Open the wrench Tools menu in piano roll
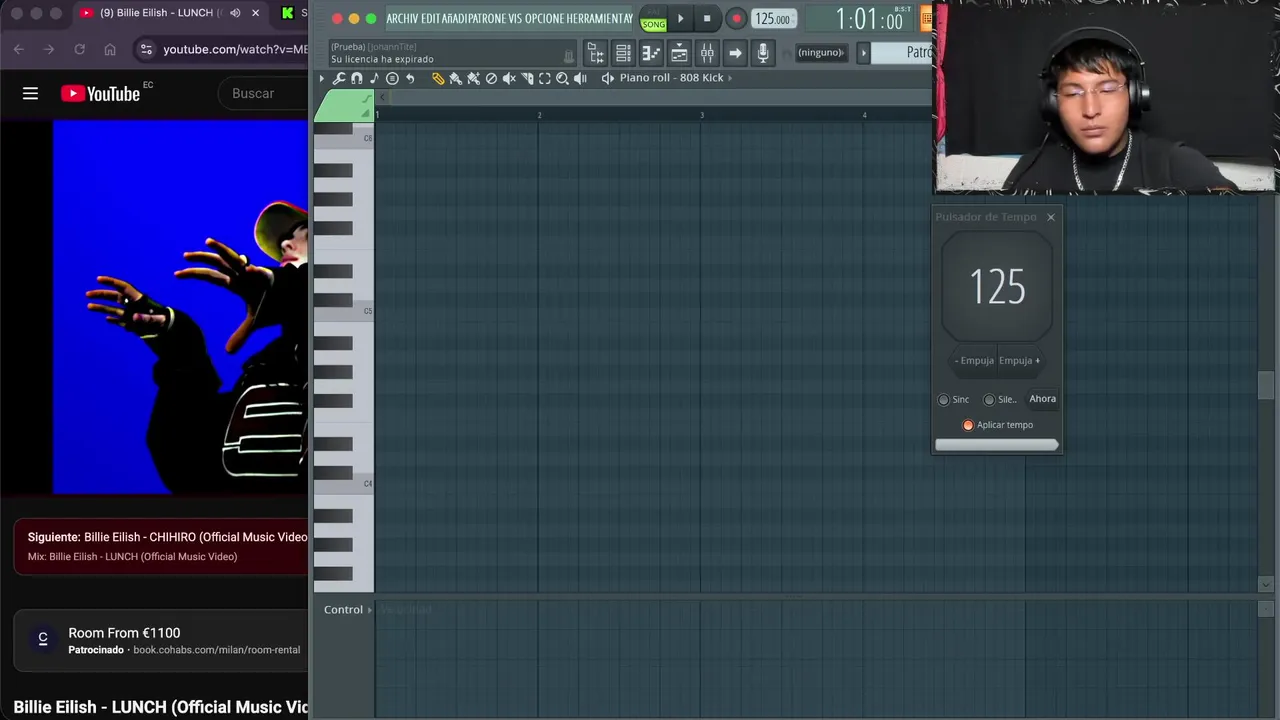The height and width of the screenshot is (720, 1280). [339, 78]
